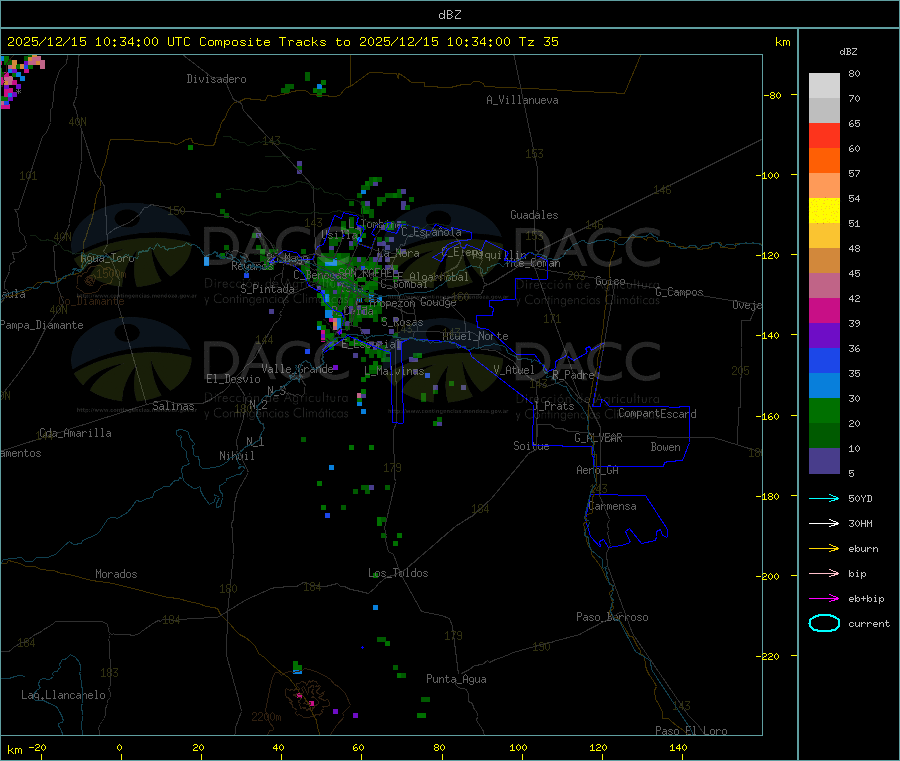Click the Aero_GA map label
Viewport: 900px width, 761px height.
pos(597,471)
